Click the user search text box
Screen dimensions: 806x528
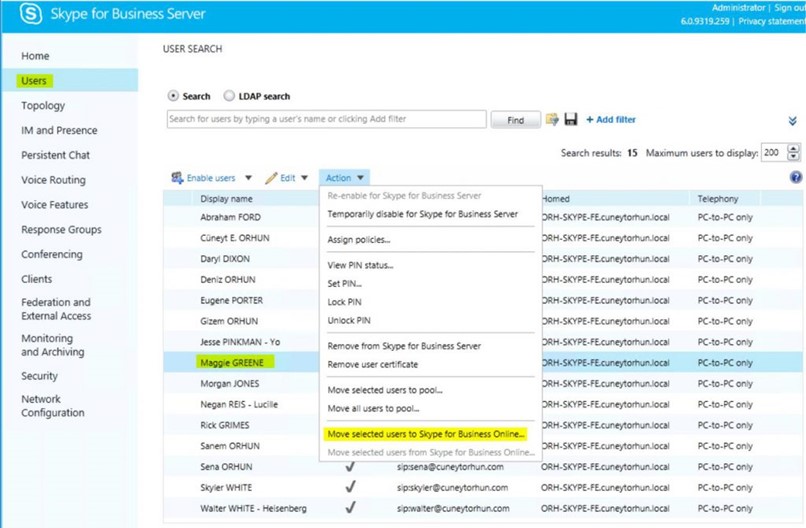click(326, 119)
